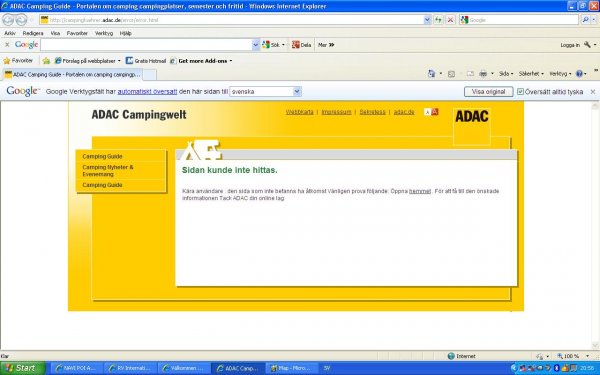Click the ADAC logo

(x=471, y=126)
